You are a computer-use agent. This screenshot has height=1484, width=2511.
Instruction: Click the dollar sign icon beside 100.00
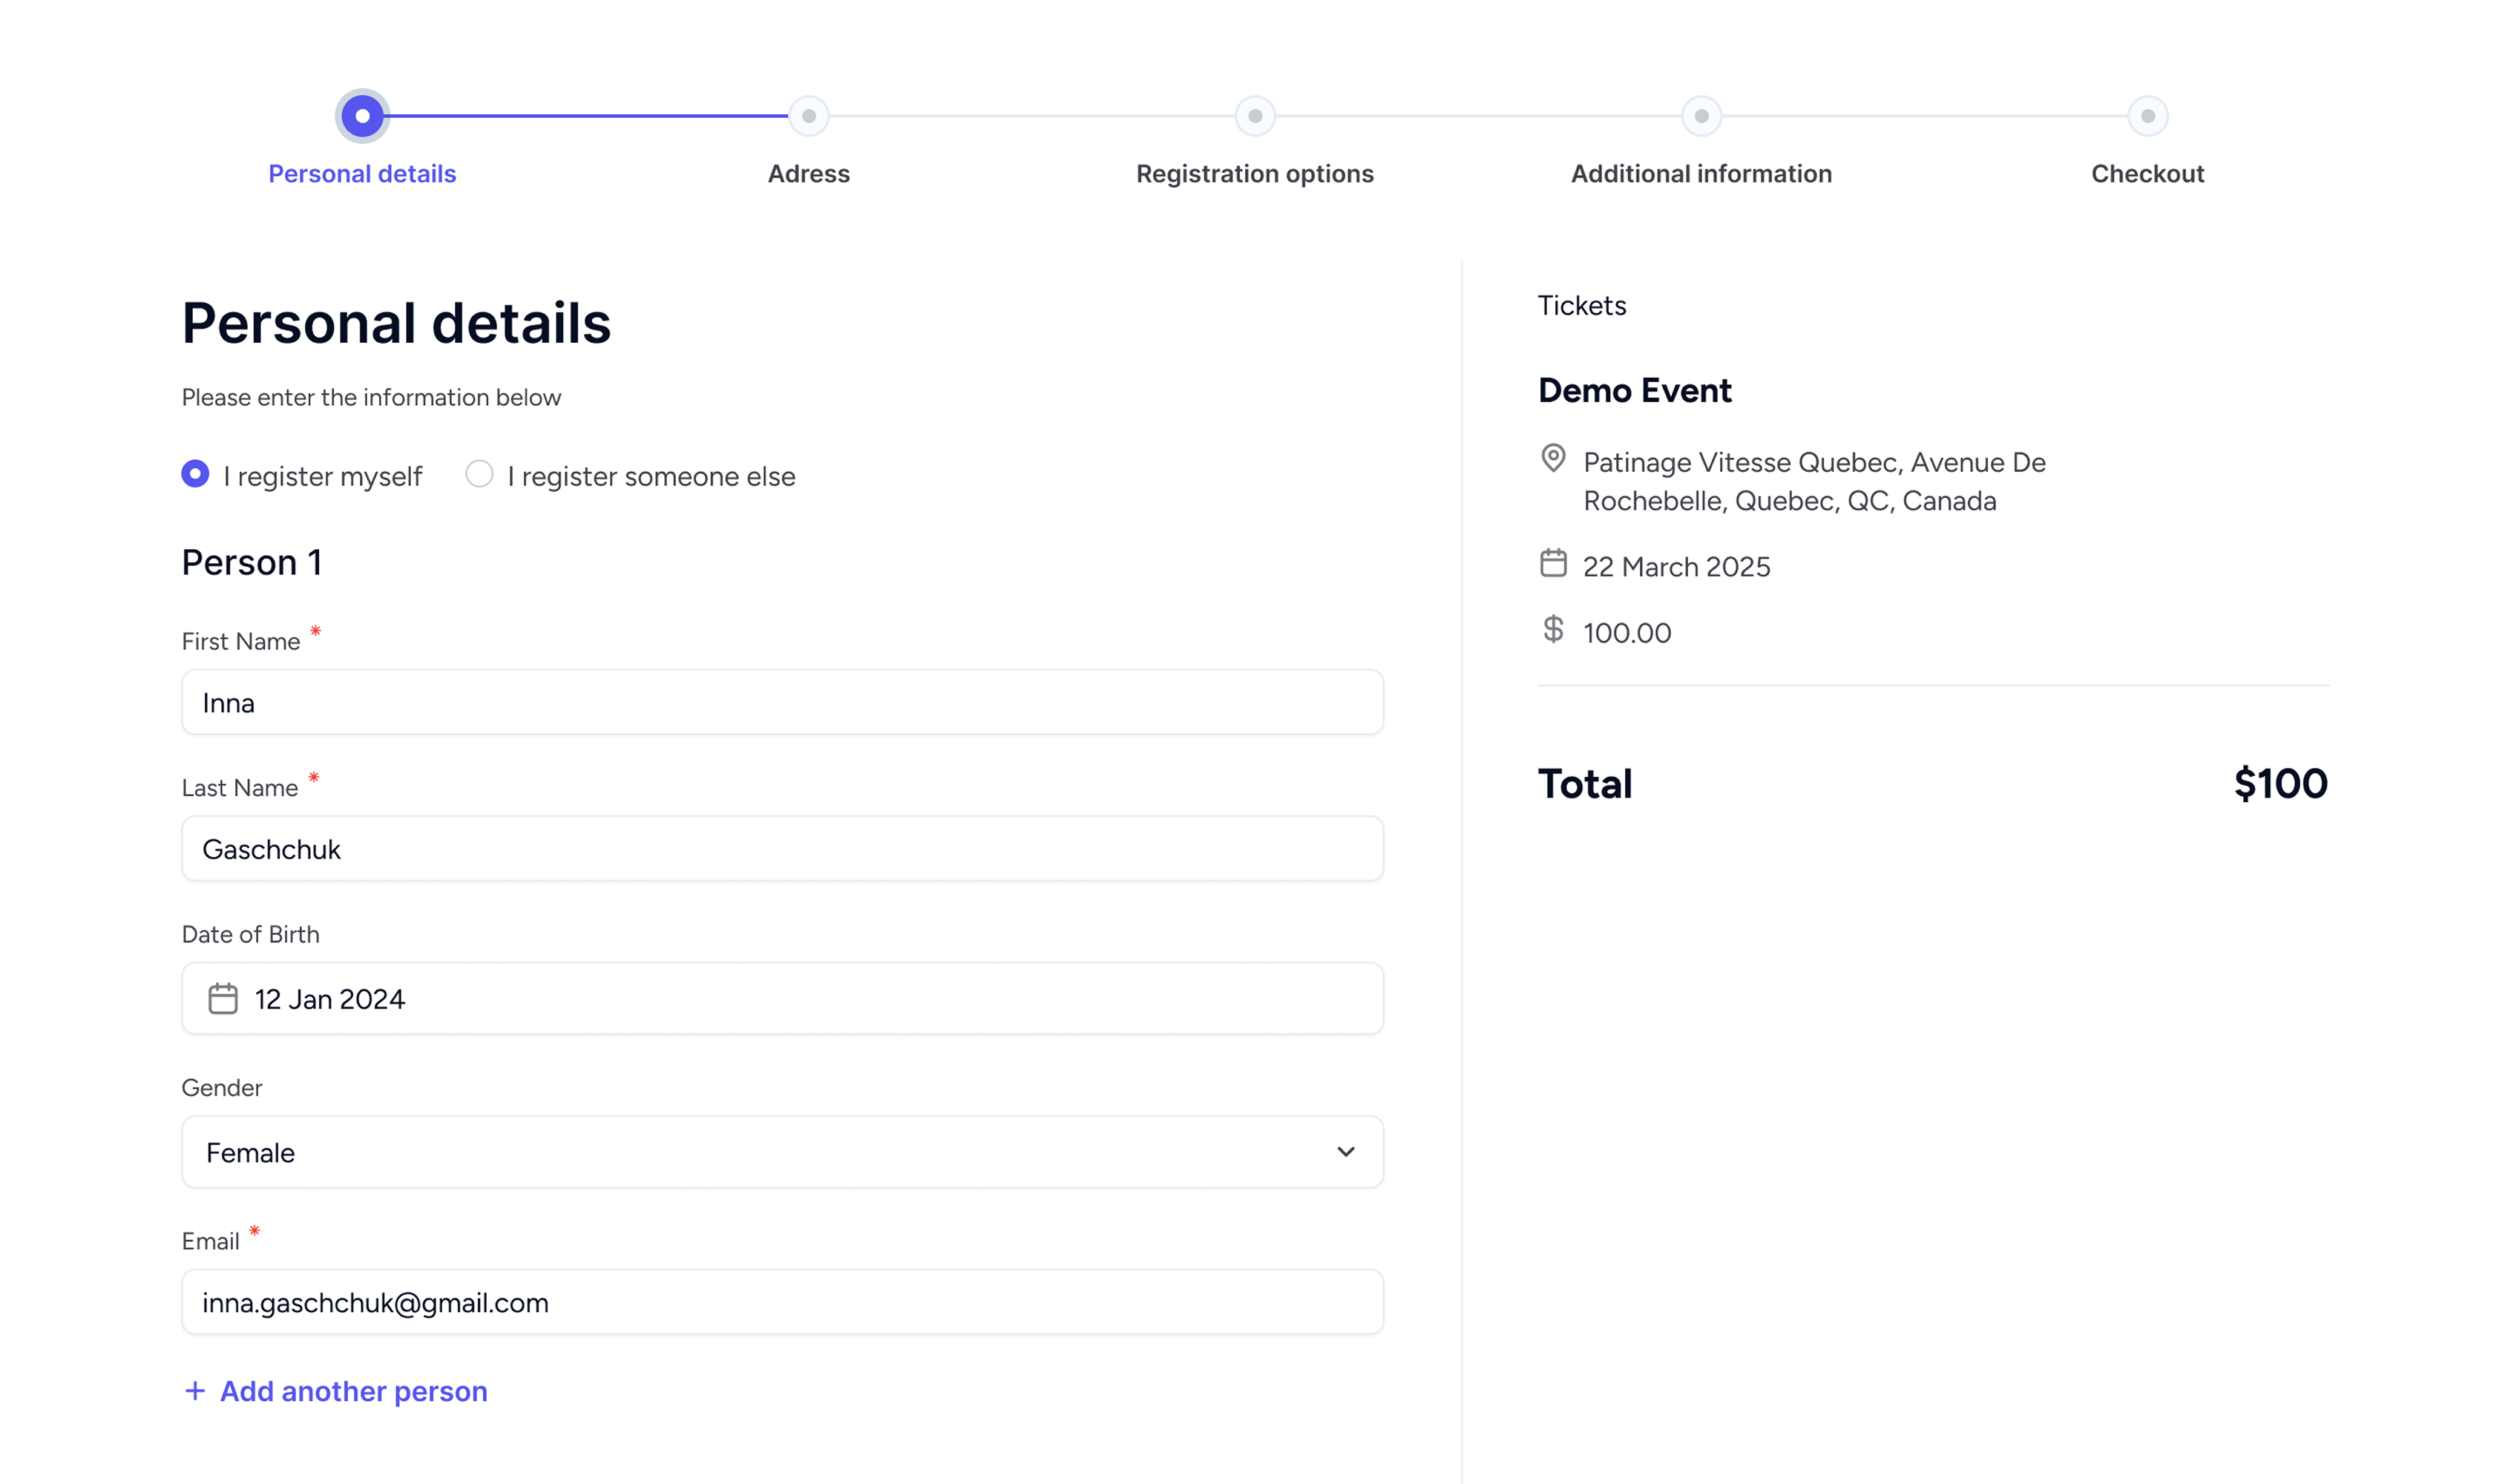tap(1552, 629)
